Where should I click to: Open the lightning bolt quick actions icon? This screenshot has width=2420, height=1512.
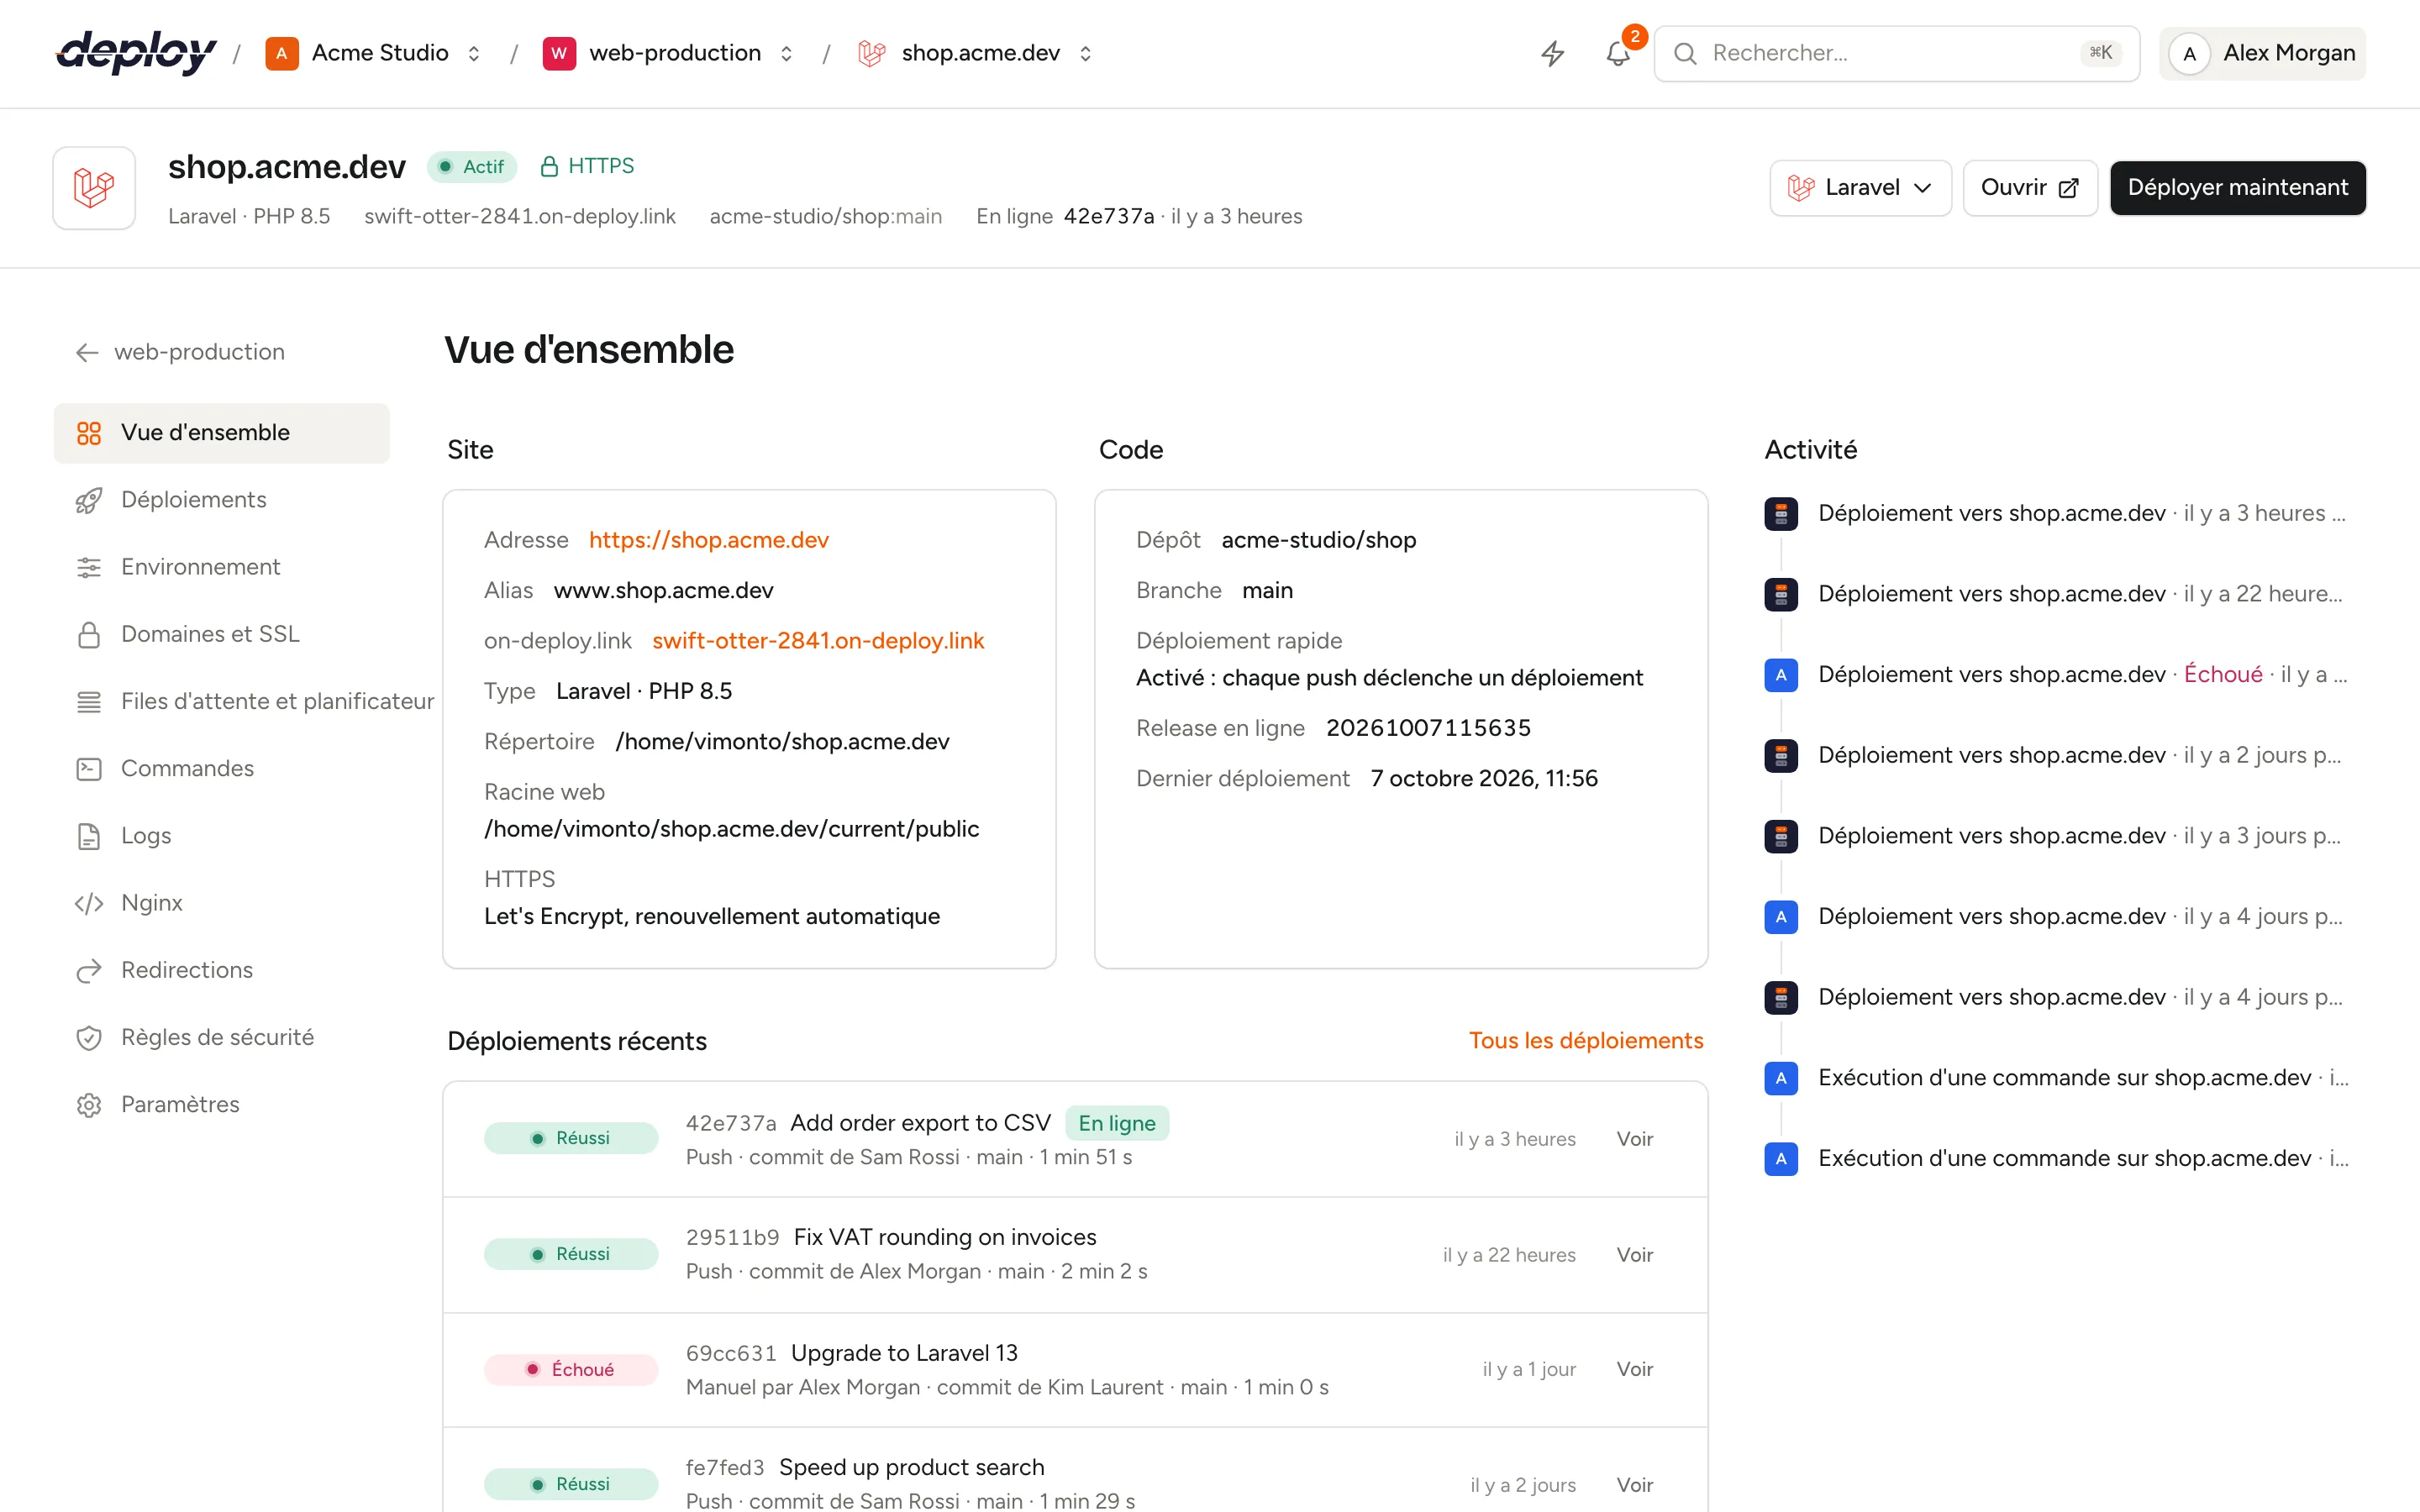1552,53
